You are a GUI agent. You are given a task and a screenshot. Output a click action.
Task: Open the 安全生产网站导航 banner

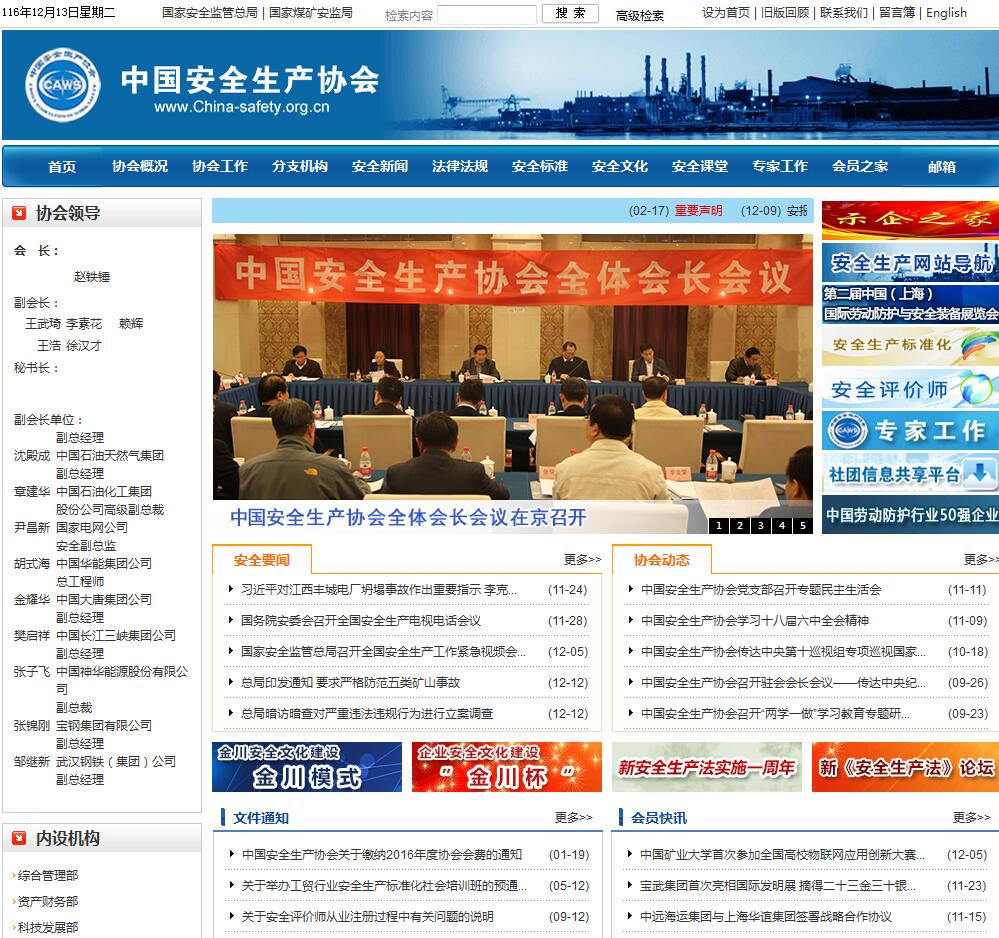[910, 262]
